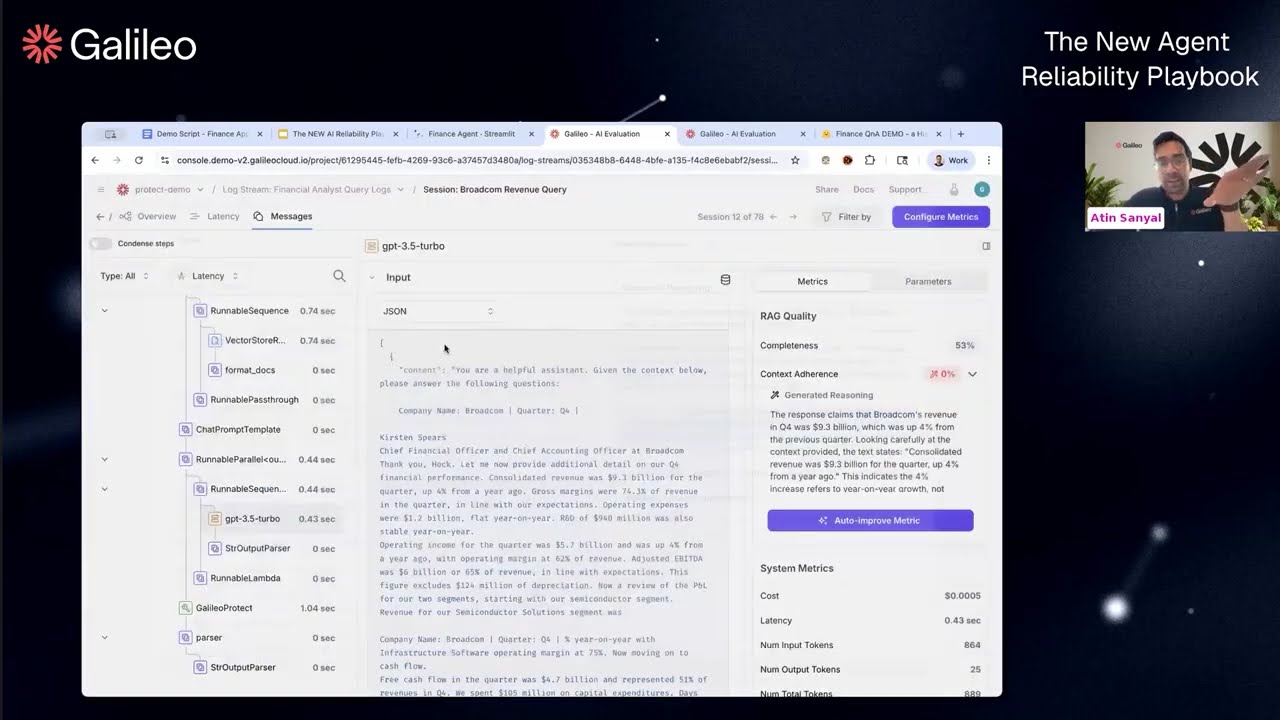Click the Cost $0.0005 value
Image resolution: width=1280 pixels, height=720 pixels.
962,596
